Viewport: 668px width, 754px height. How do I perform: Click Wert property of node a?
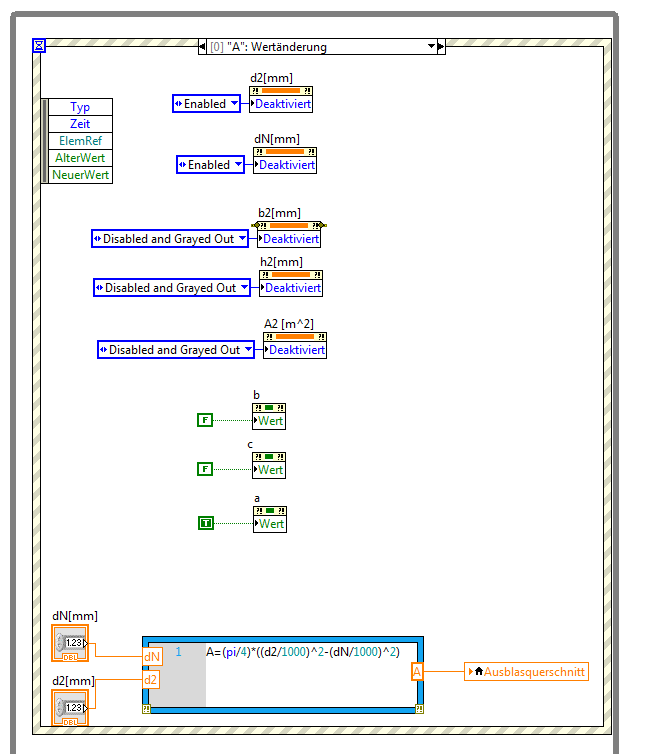click(x=270, y=524)
